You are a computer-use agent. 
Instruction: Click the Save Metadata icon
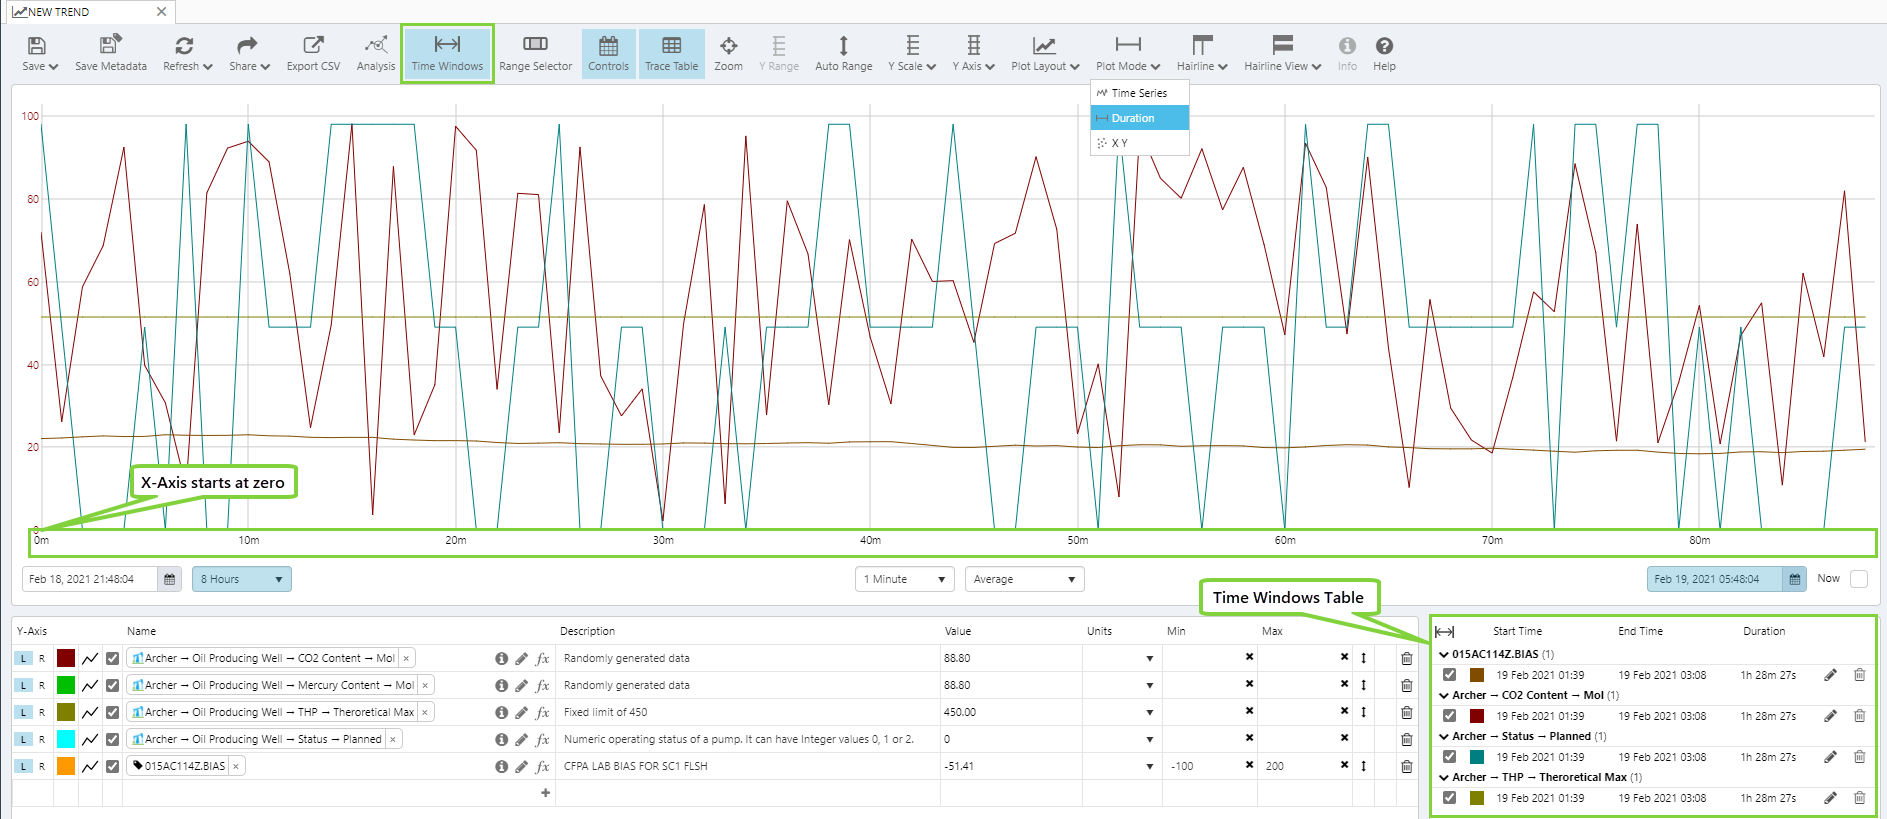[x=110, y=46]
